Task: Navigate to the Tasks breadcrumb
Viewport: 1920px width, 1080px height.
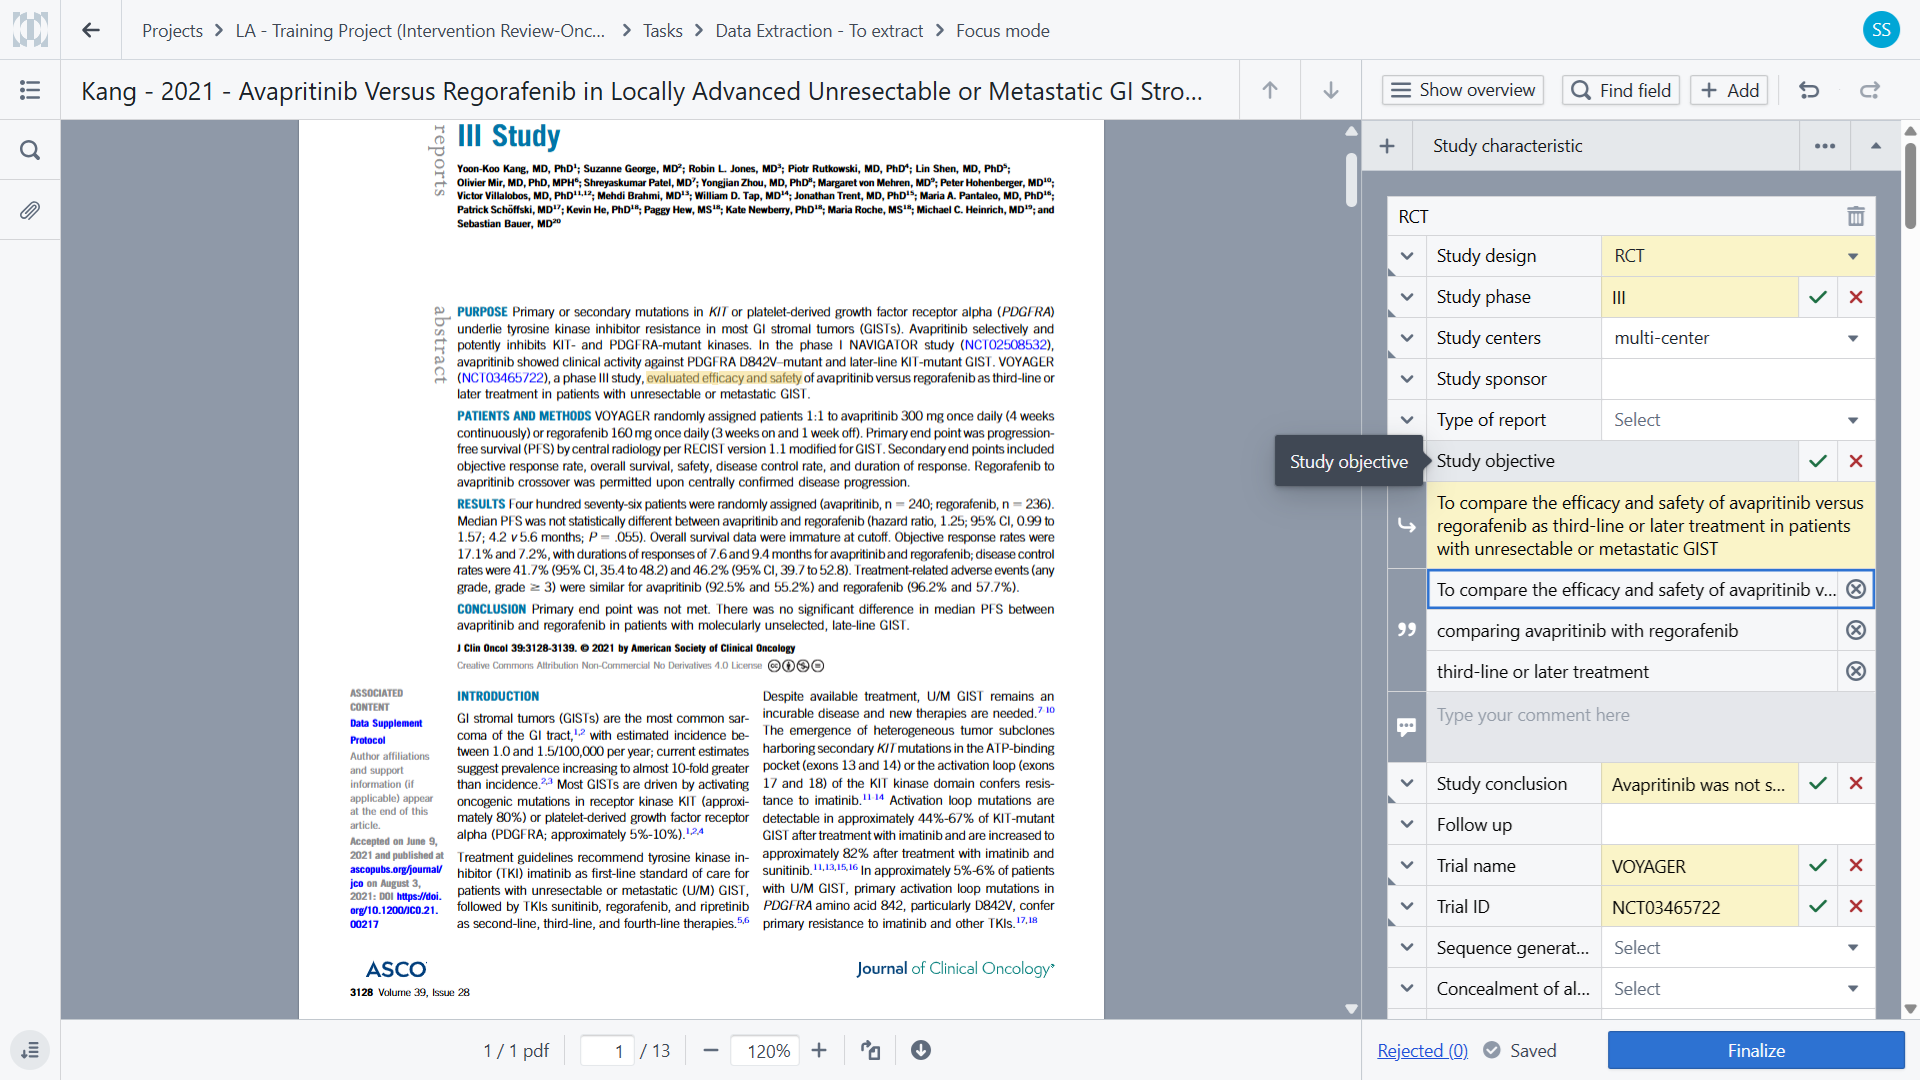Action: click(x=662, y=30)
